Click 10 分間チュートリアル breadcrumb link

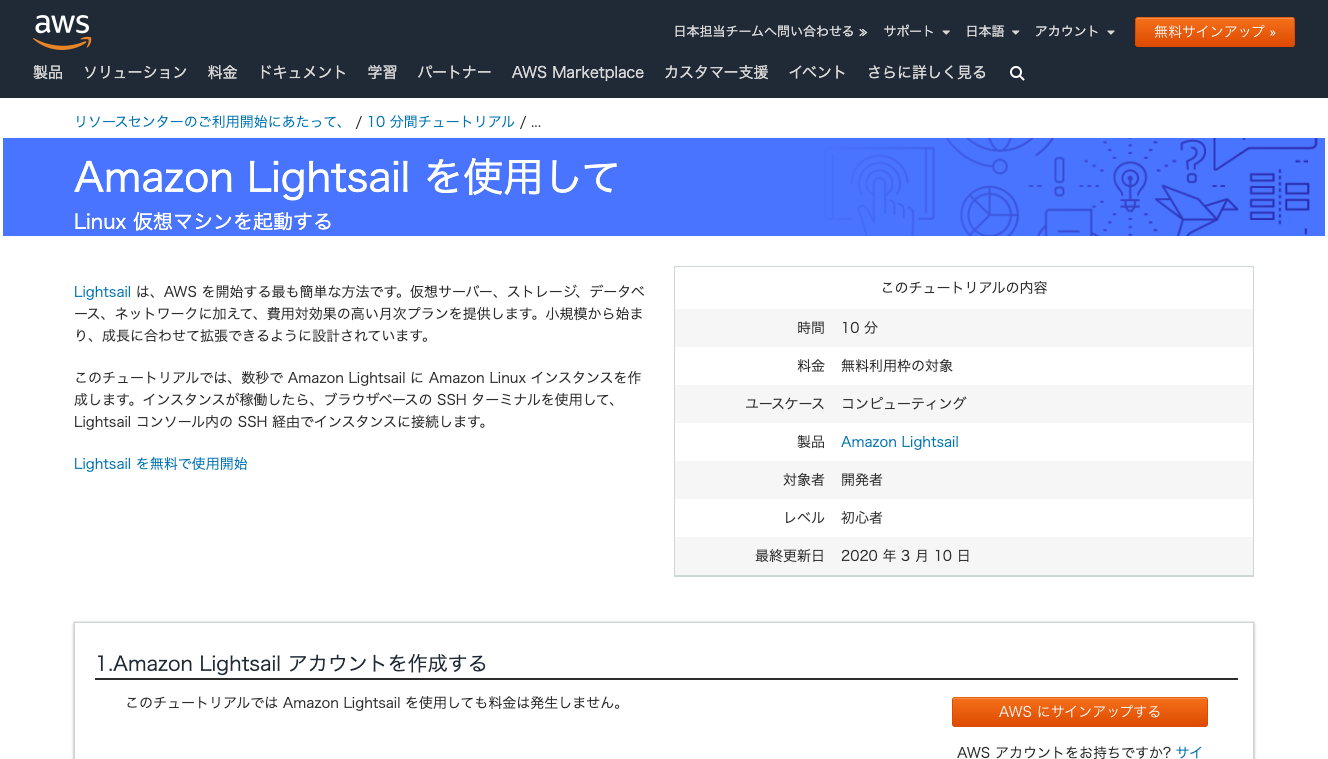pos(441,122)
